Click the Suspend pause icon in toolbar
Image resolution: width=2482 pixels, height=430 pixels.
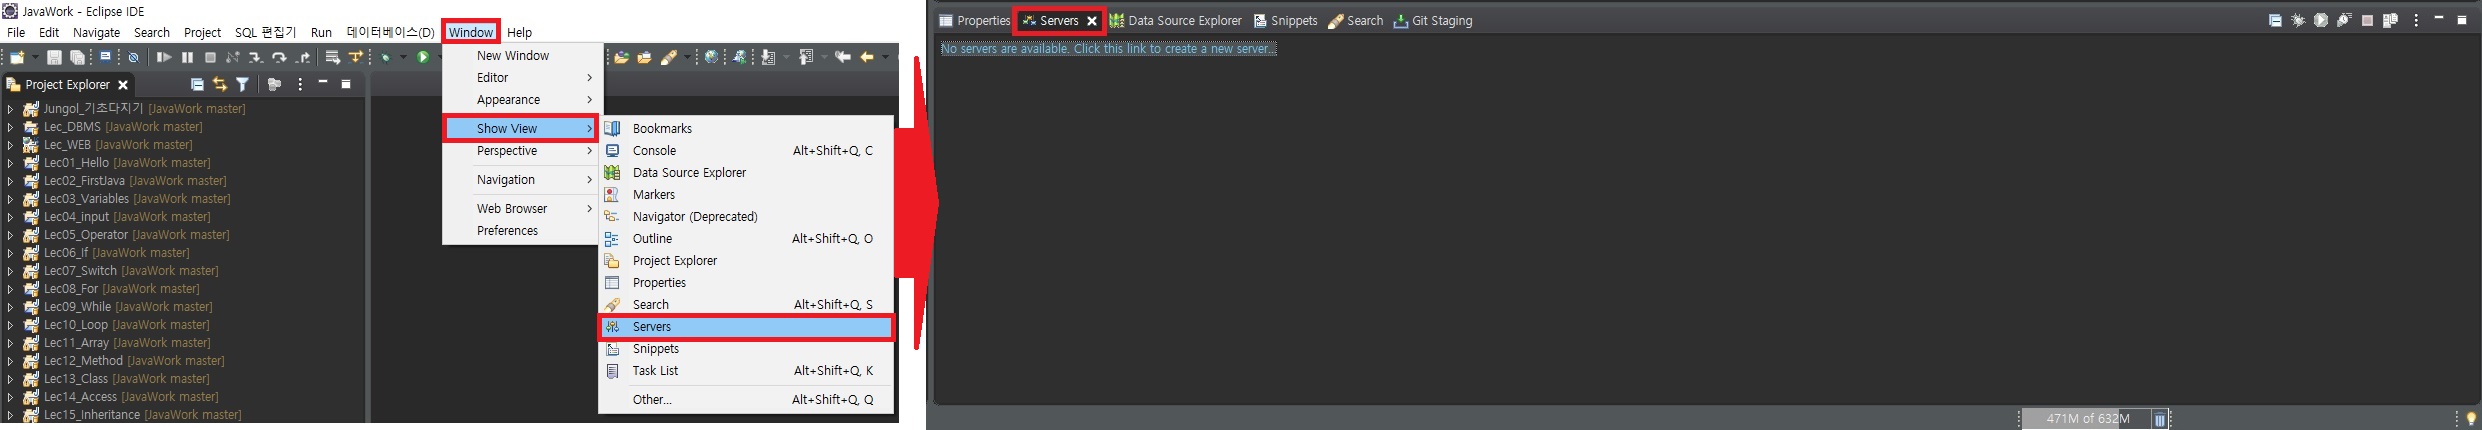coord(187,58)
